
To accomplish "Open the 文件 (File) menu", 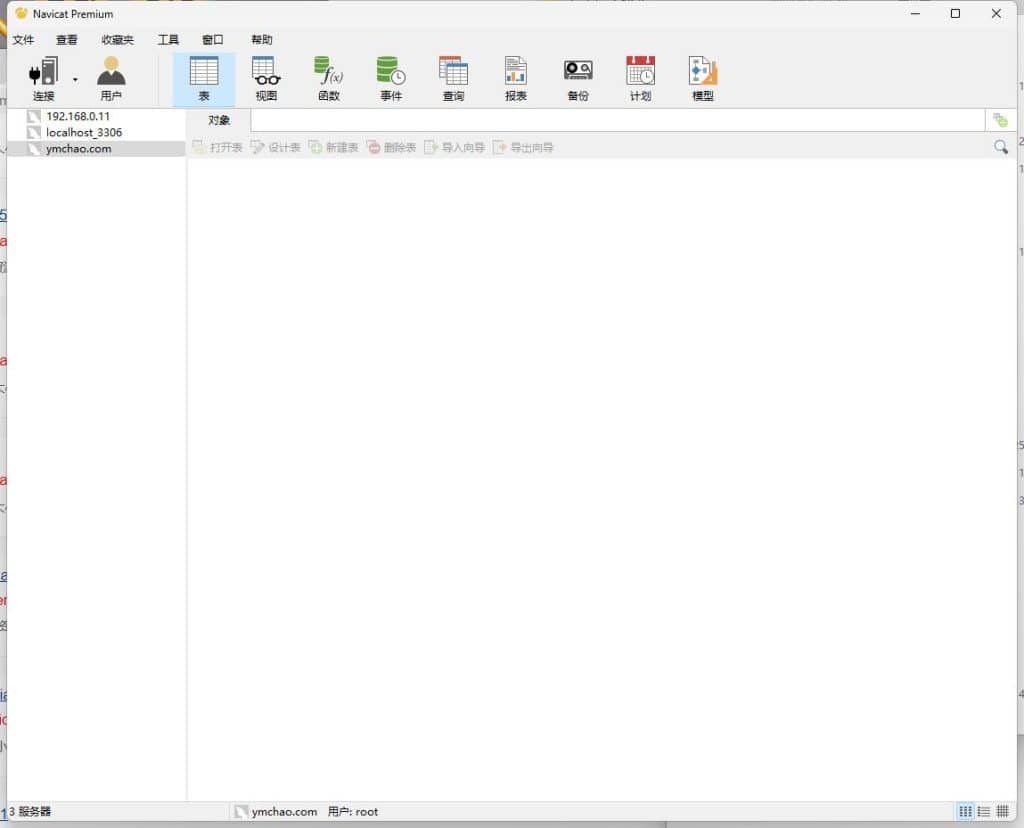I will pyautogui.click(x=23, y=40).
